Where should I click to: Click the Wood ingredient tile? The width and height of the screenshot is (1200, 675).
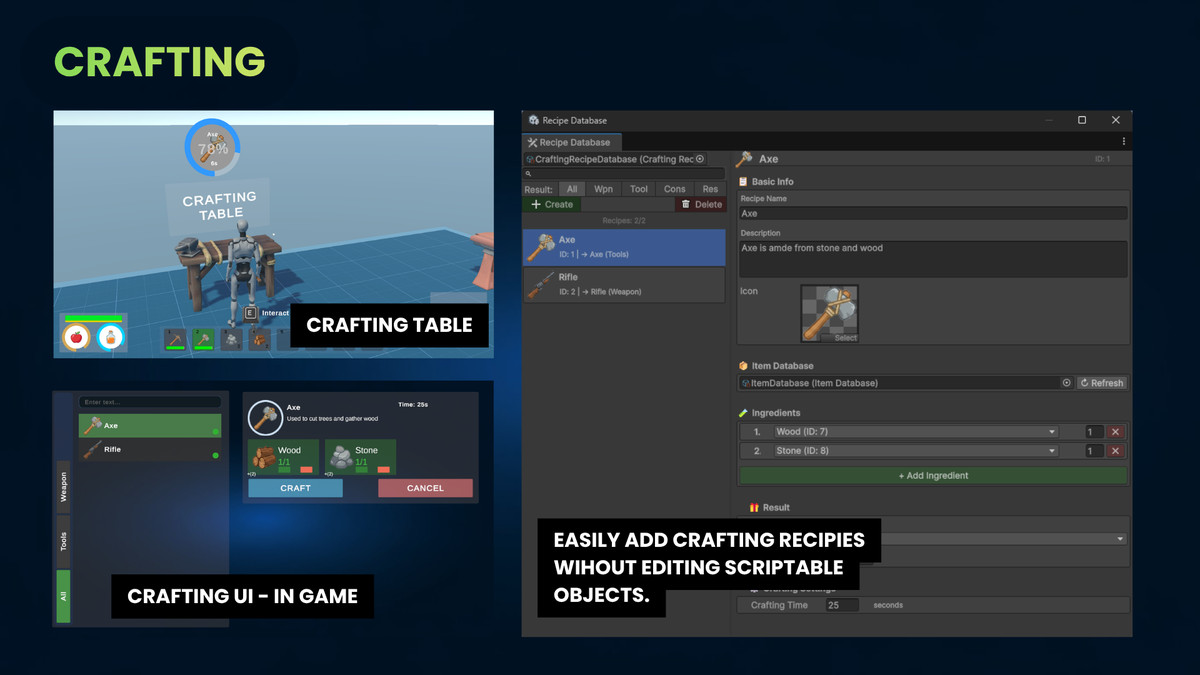click(283, 457)
